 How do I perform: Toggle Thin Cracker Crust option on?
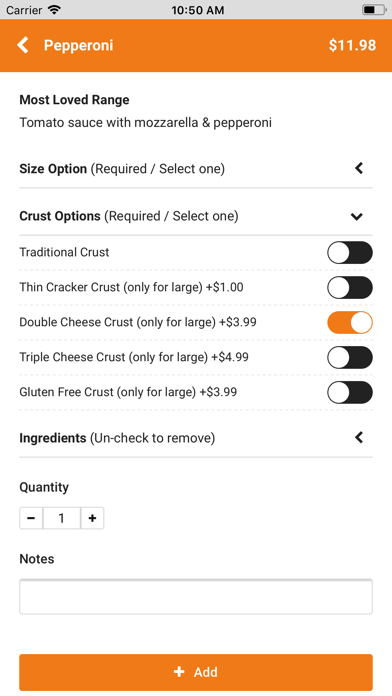pyautogui.click(x=350, y=288)
